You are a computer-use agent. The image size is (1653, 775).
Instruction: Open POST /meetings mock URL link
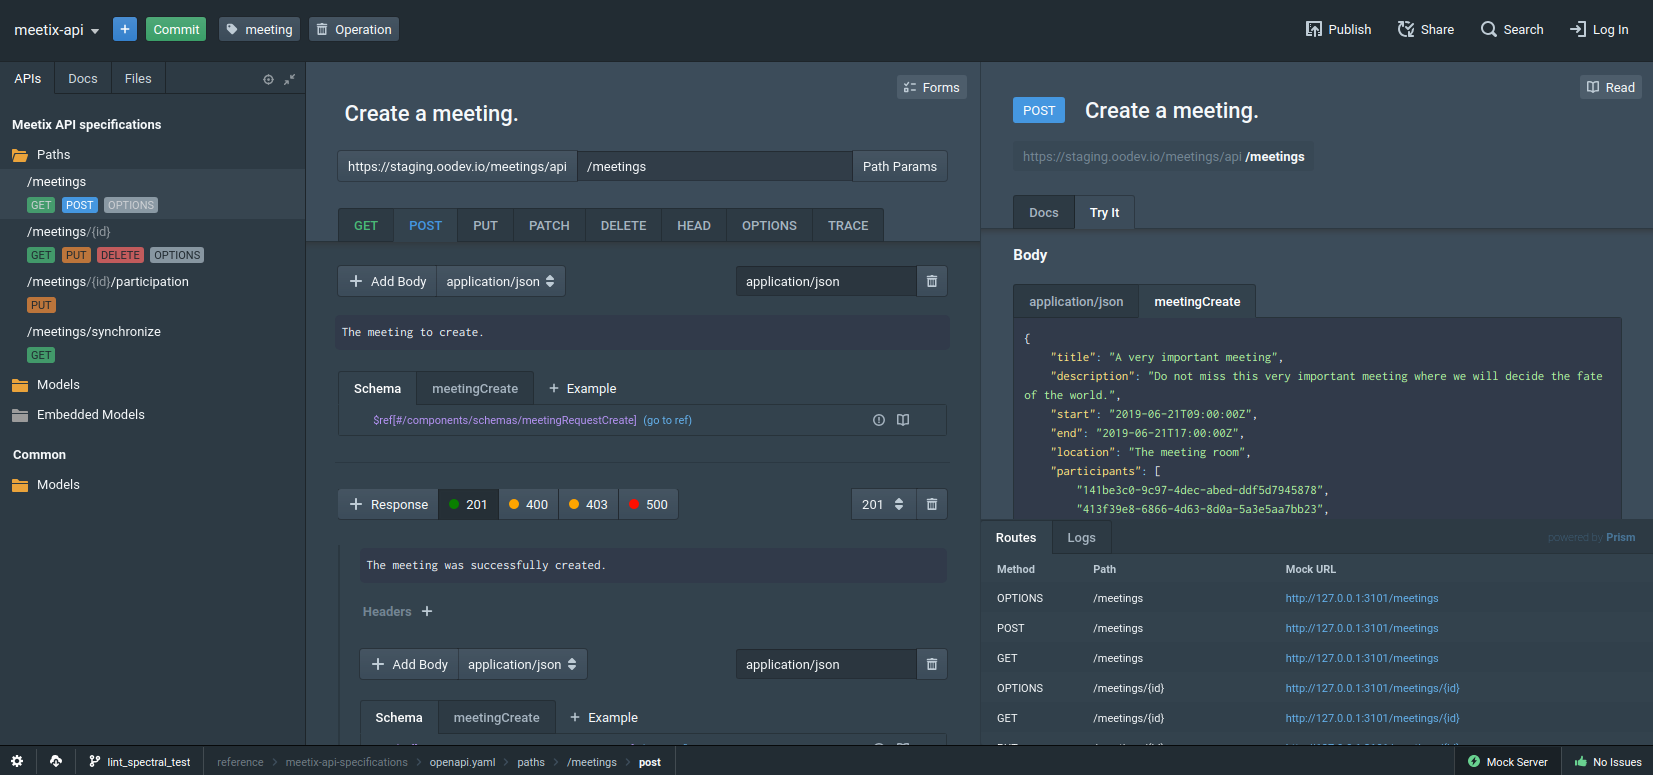(1361, 628)
